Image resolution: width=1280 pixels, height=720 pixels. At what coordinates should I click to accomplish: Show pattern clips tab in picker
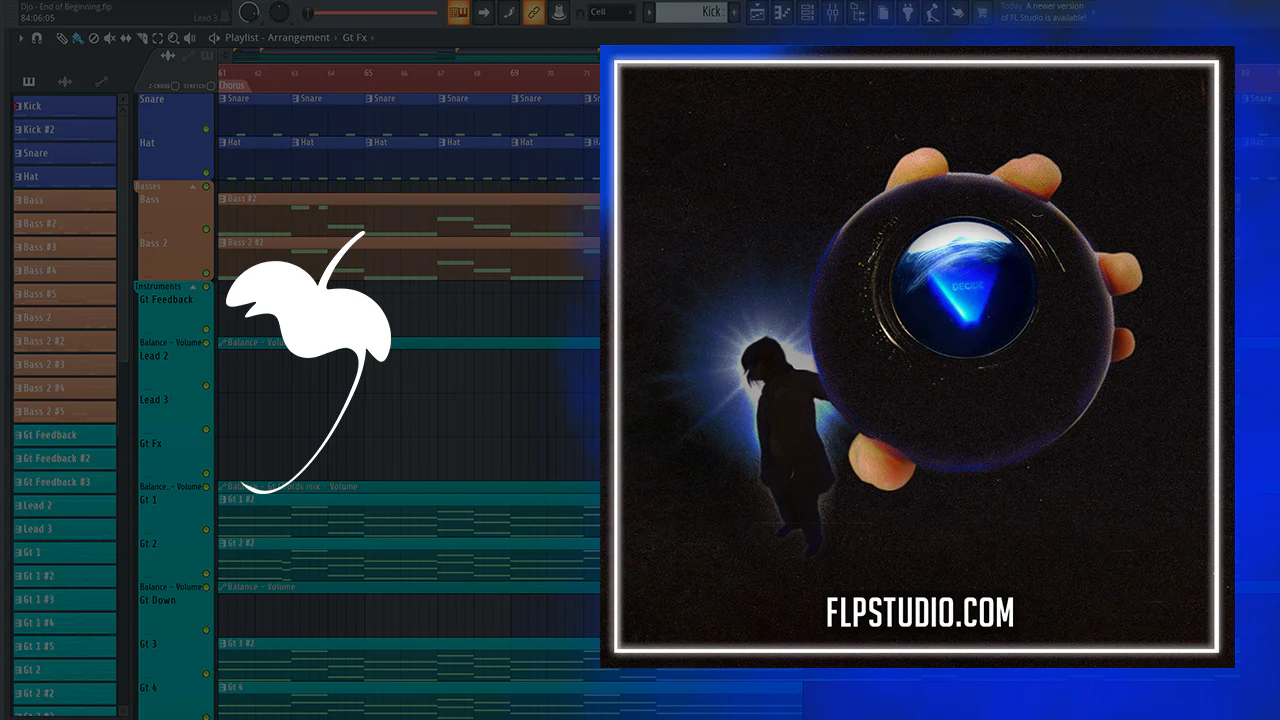29,82
